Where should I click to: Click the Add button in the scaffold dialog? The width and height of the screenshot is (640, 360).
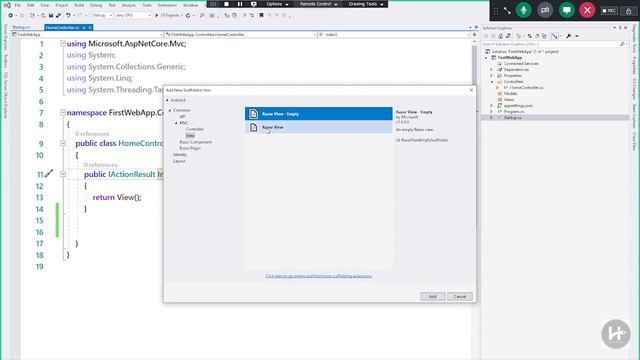coord(432,296)
